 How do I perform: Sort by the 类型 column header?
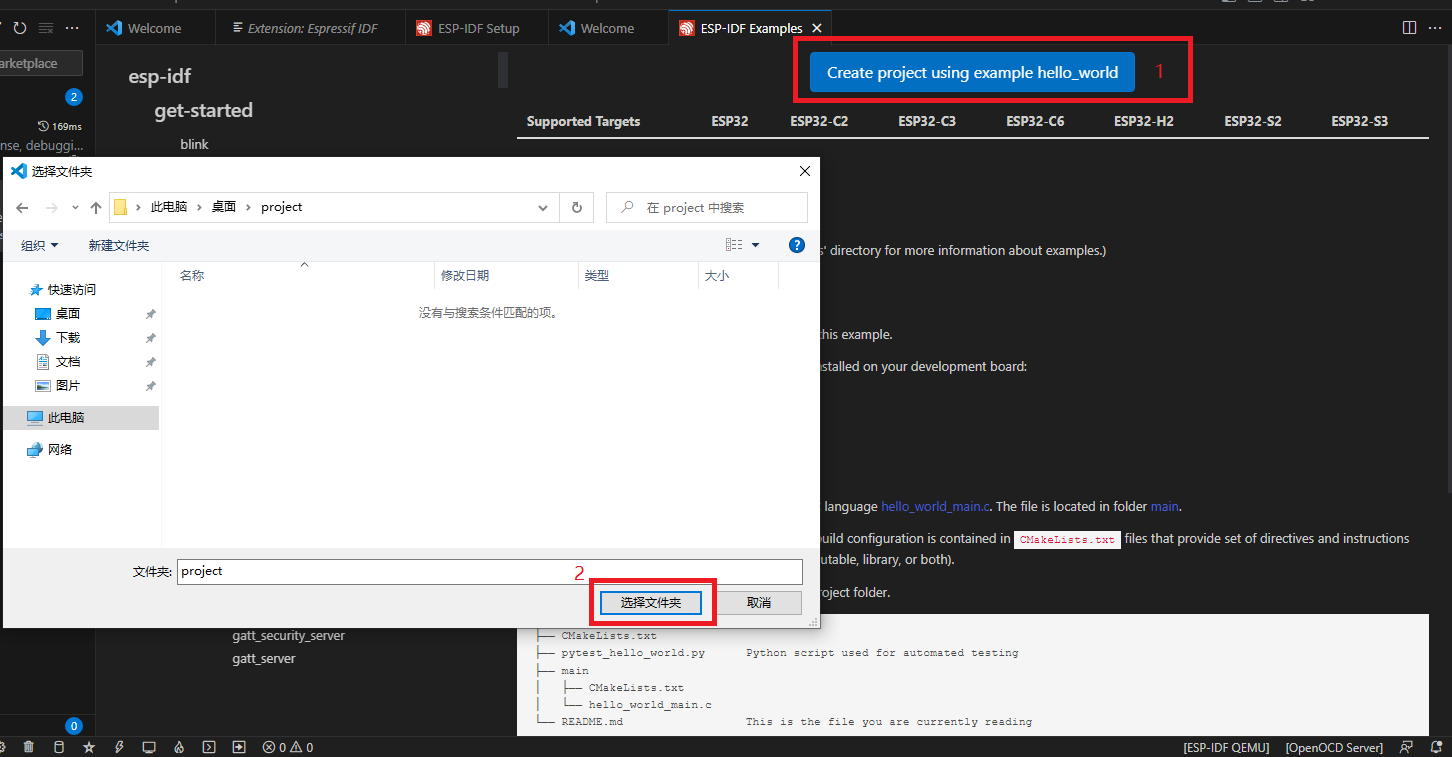coord(638,276)
